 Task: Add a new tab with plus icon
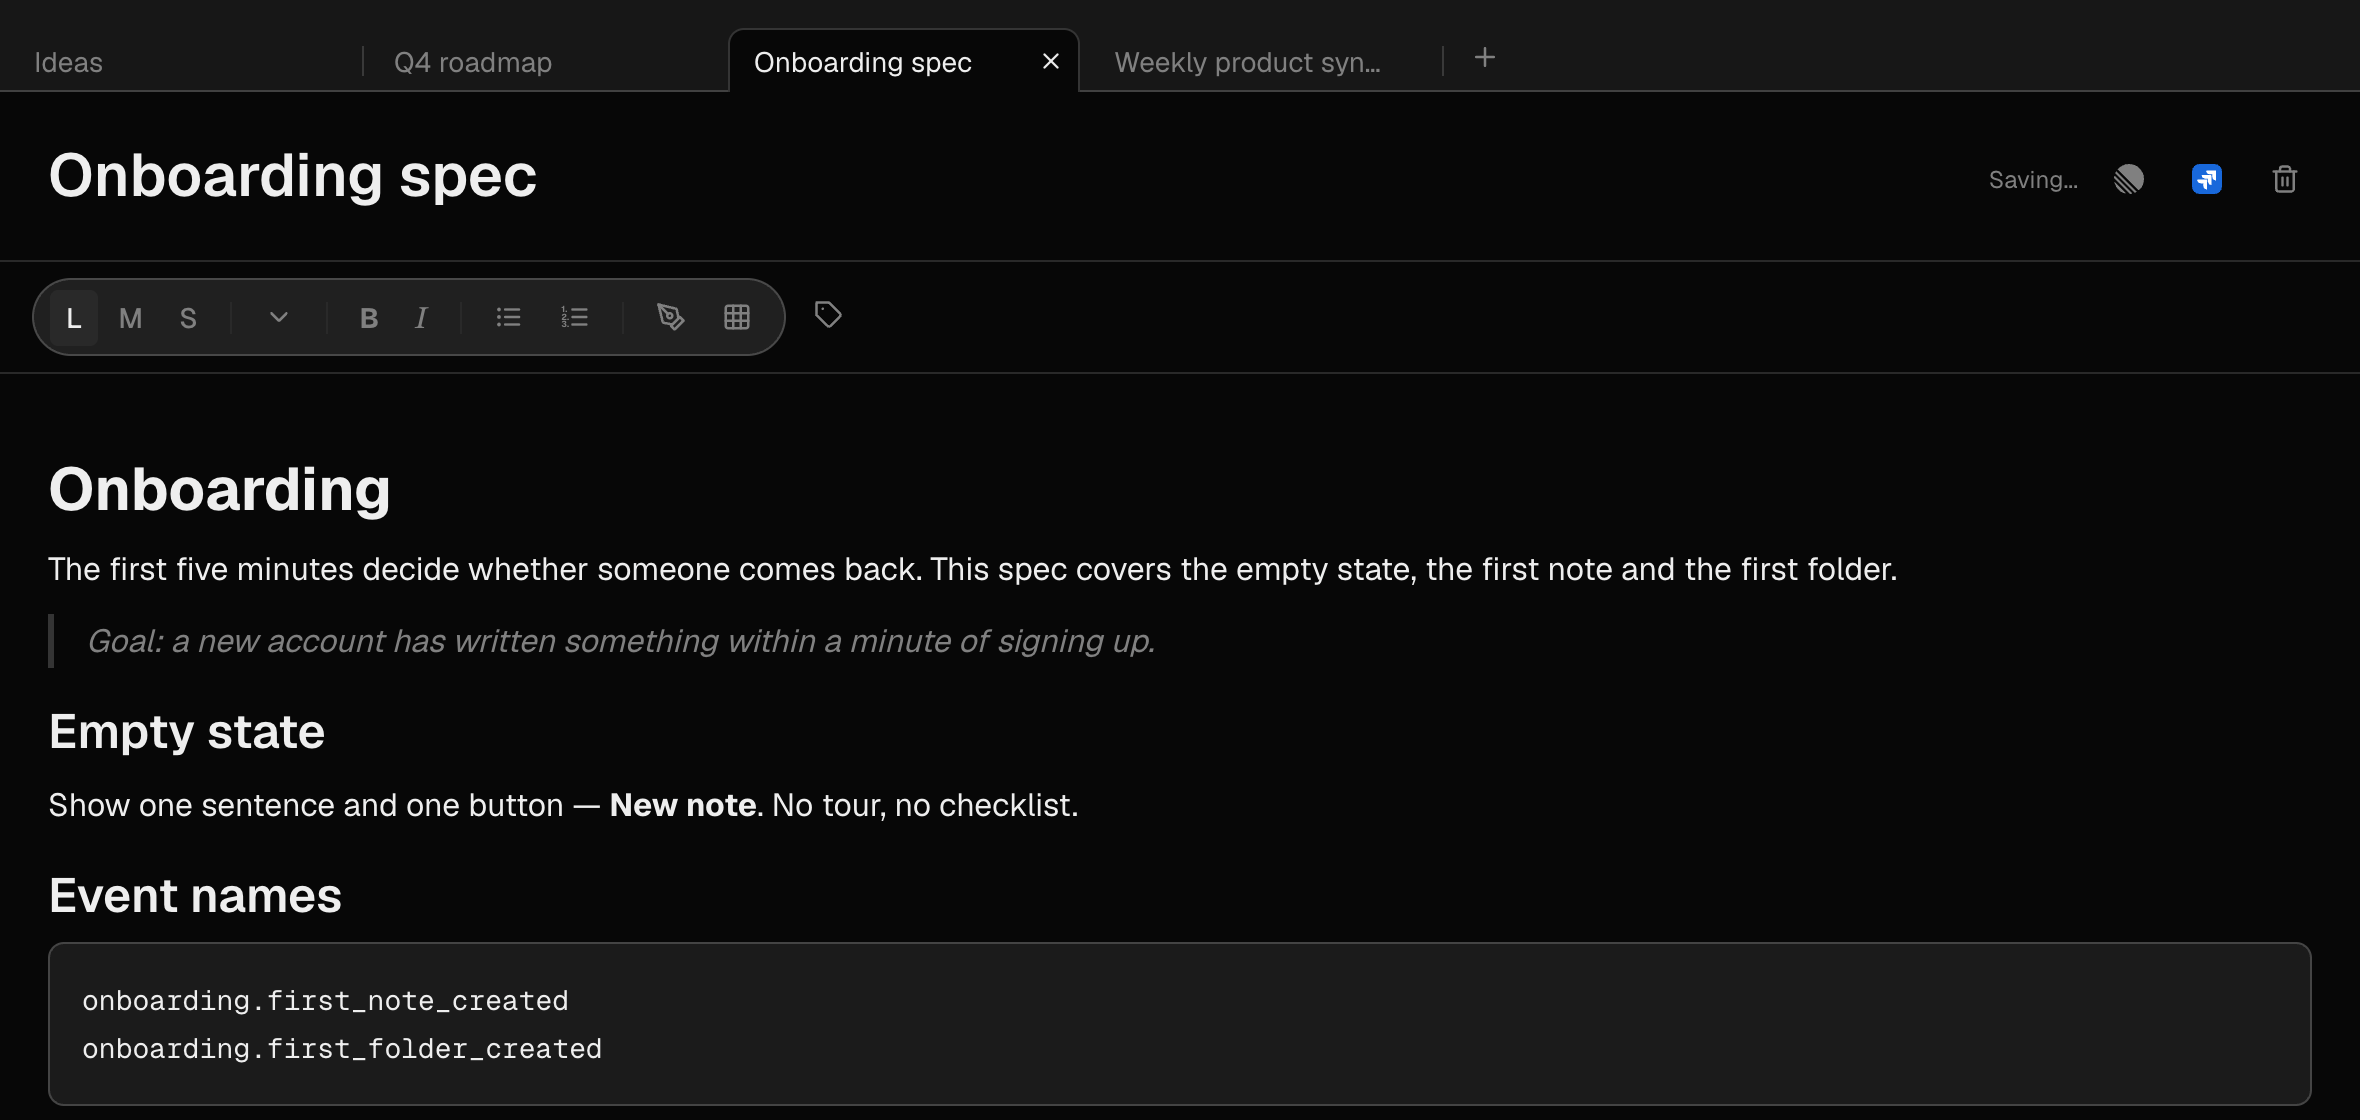(1485, 58)
